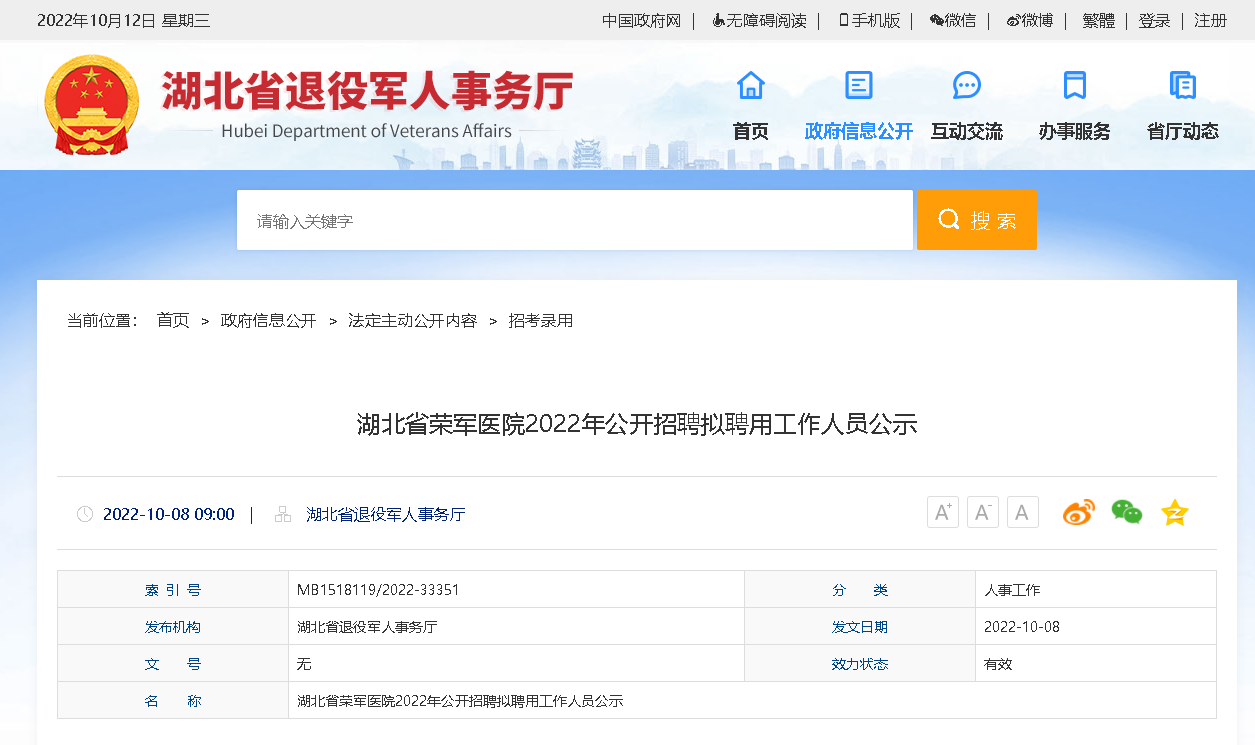Share article via Weibo icon

(x=1078, y=513)
